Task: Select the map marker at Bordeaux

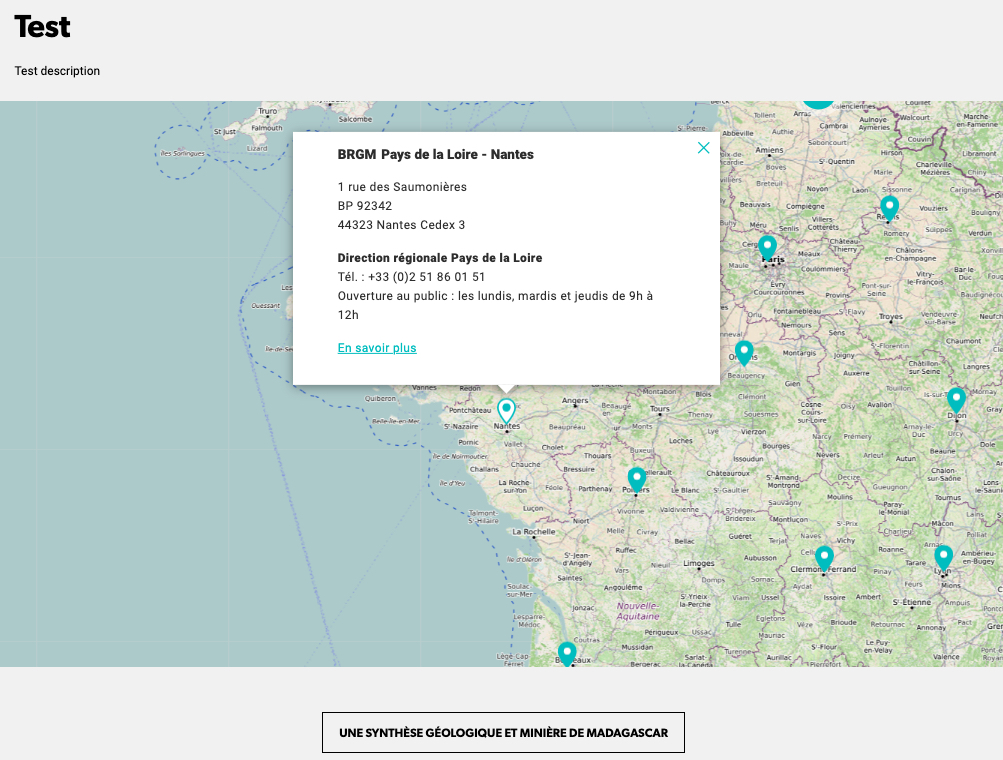Action: tap(567, 654)
